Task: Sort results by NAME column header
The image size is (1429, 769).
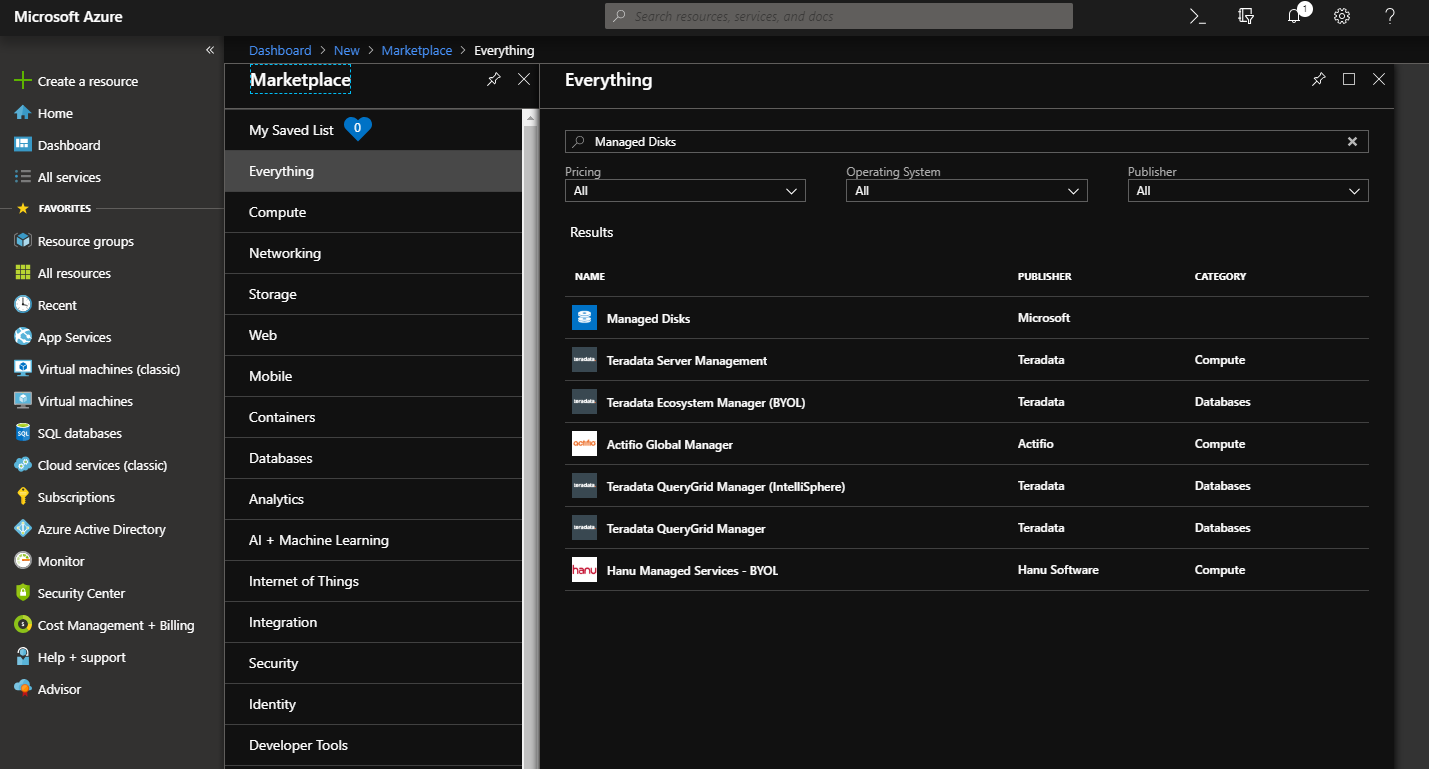Action: click(x=590, y=276)
